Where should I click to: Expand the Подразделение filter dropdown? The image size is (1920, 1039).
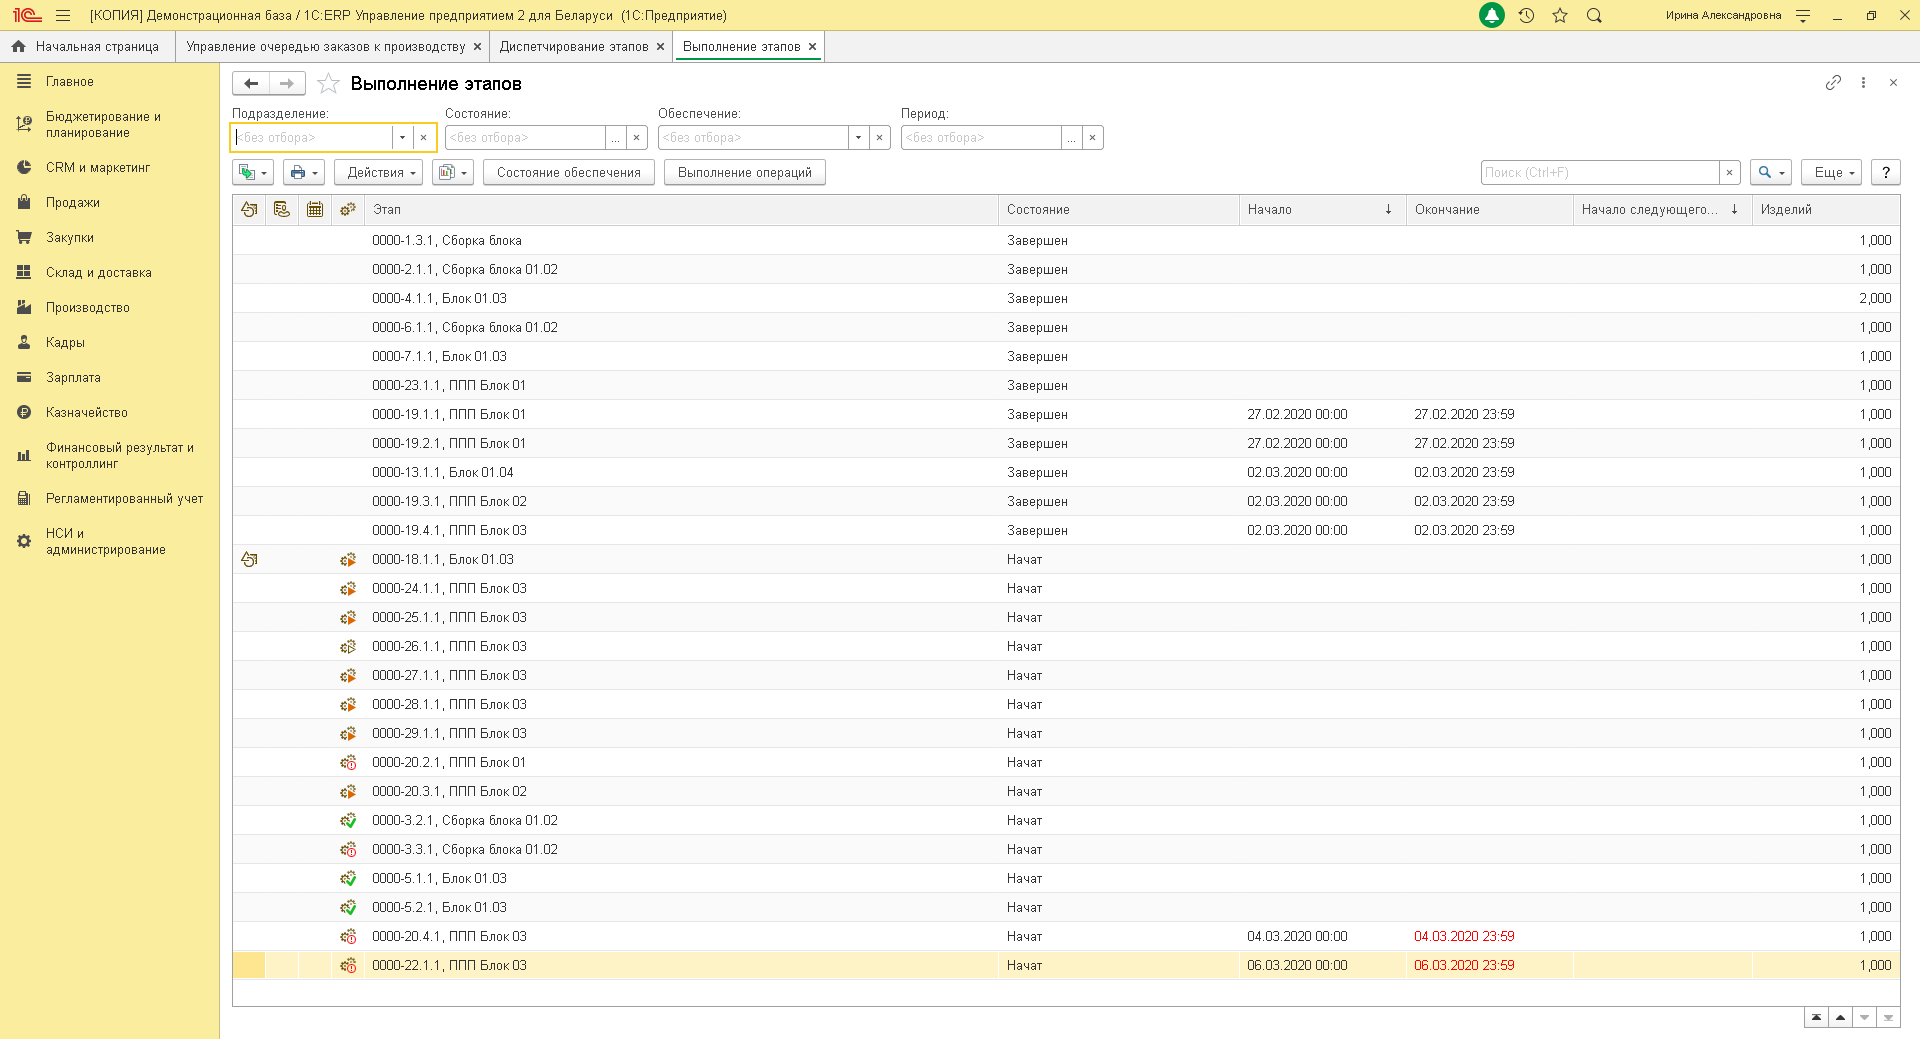(402, 138)
